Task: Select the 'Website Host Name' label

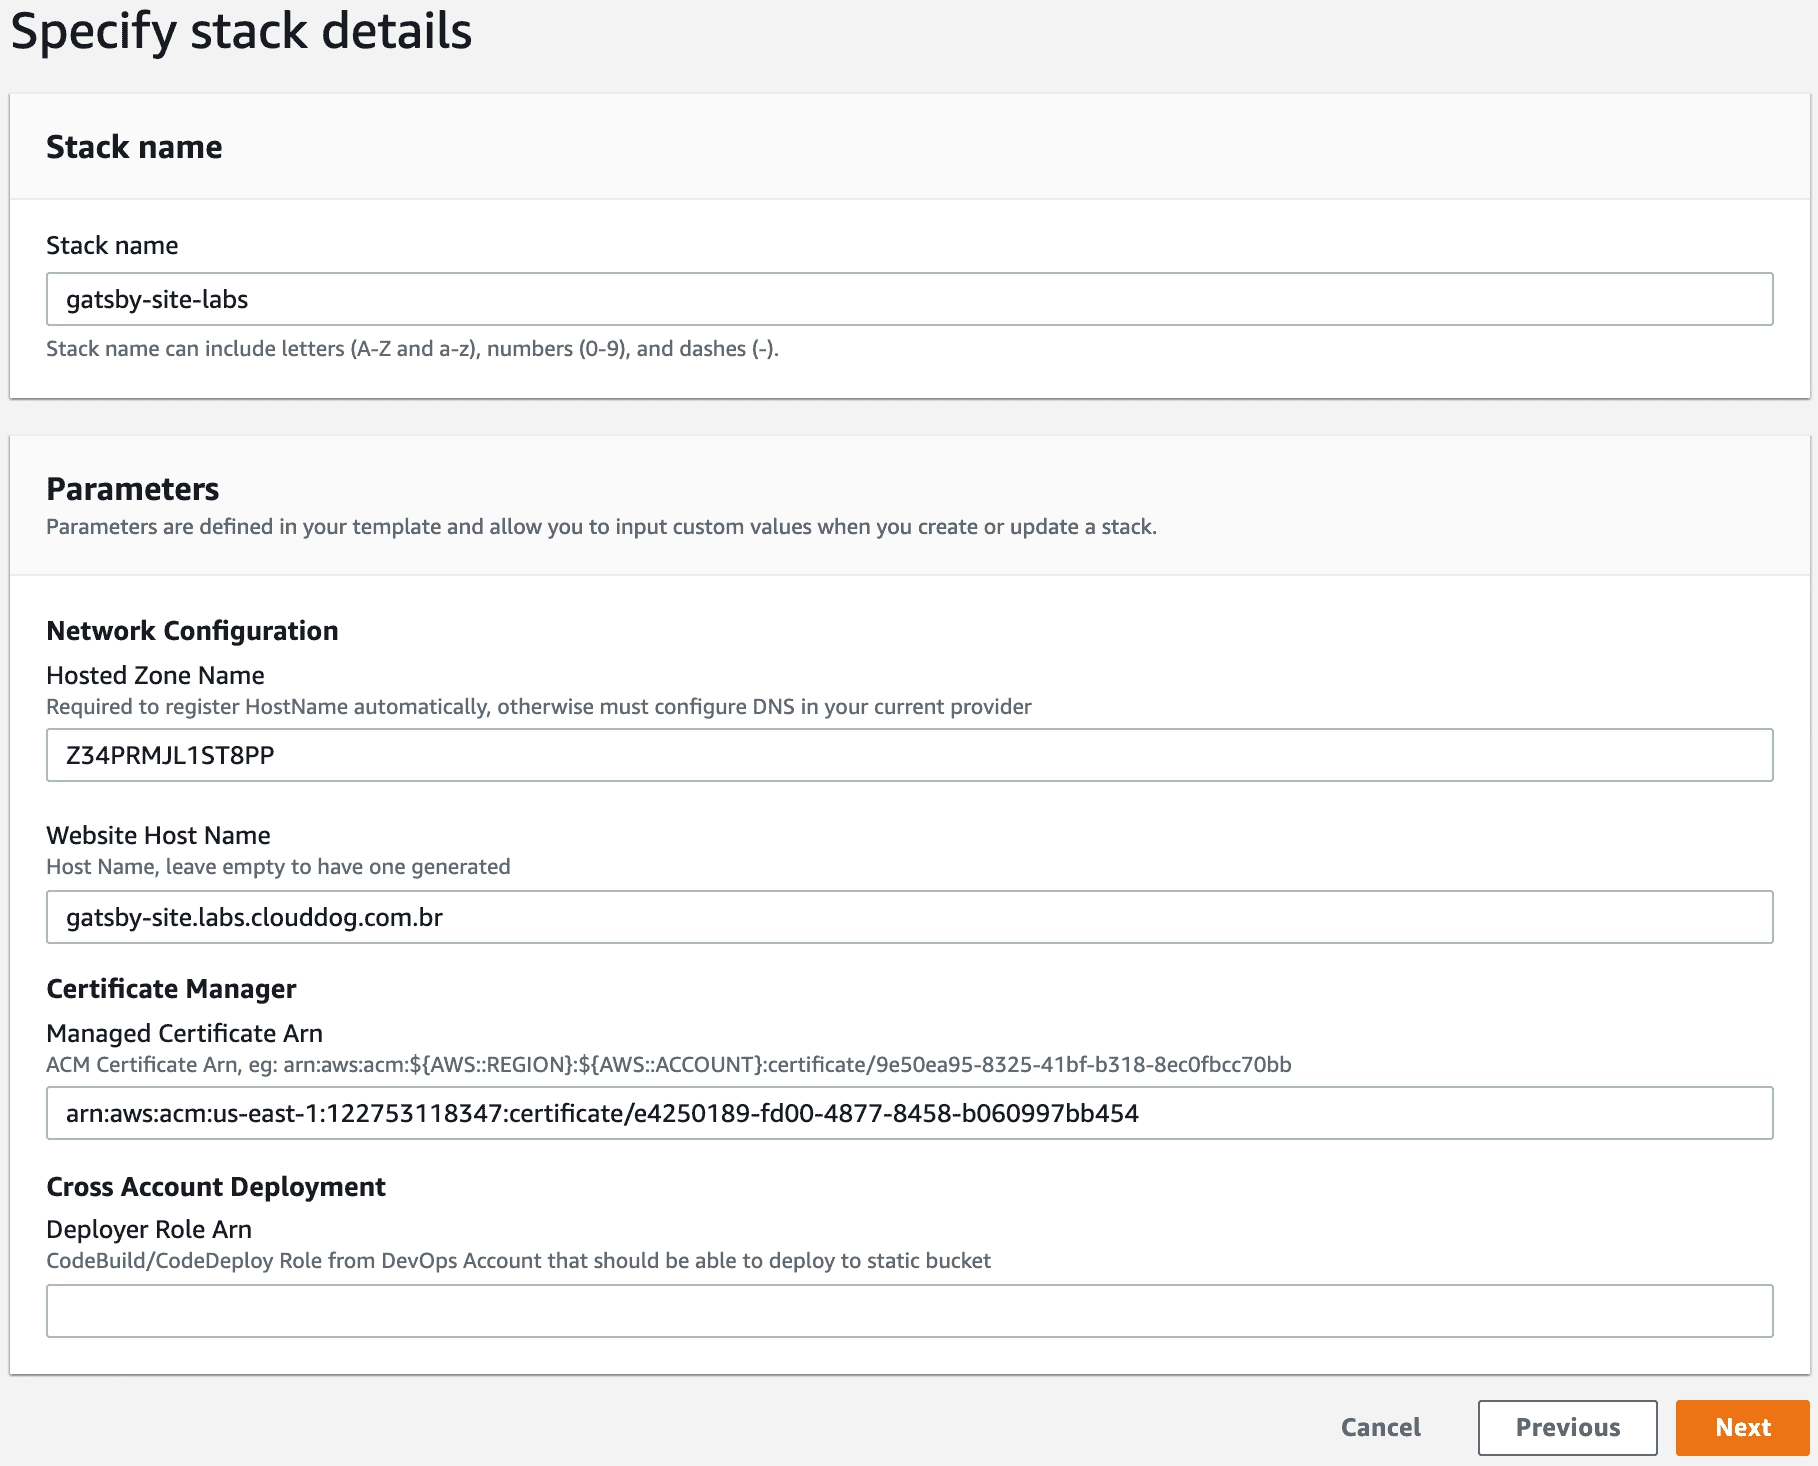Action: click(x=158, y=835)
